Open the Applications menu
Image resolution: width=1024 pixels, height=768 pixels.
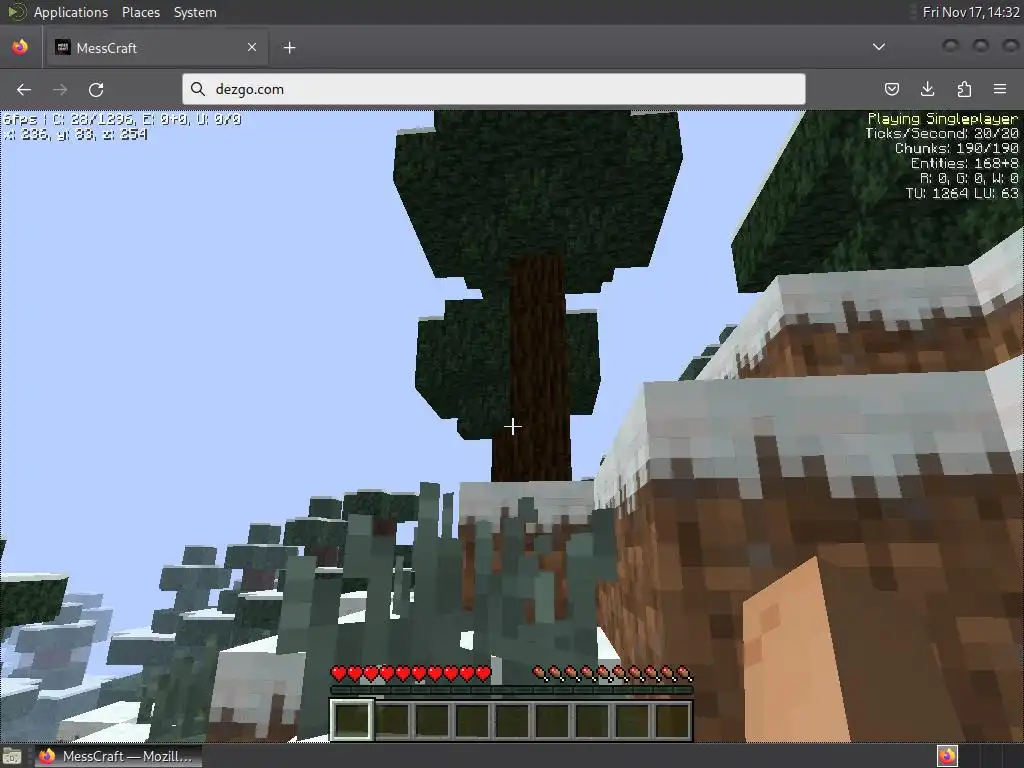click(x=71, y=12)
